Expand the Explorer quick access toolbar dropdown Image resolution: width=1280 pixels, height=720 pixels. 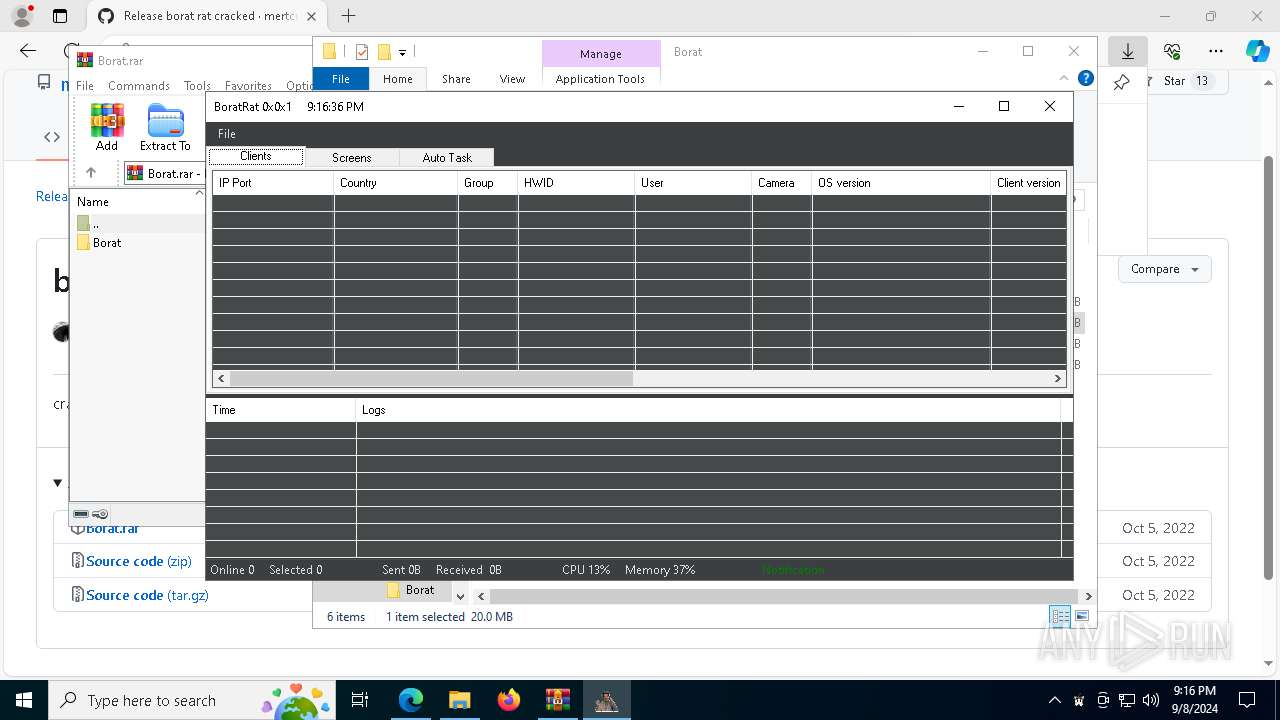(x=402, y=52)
